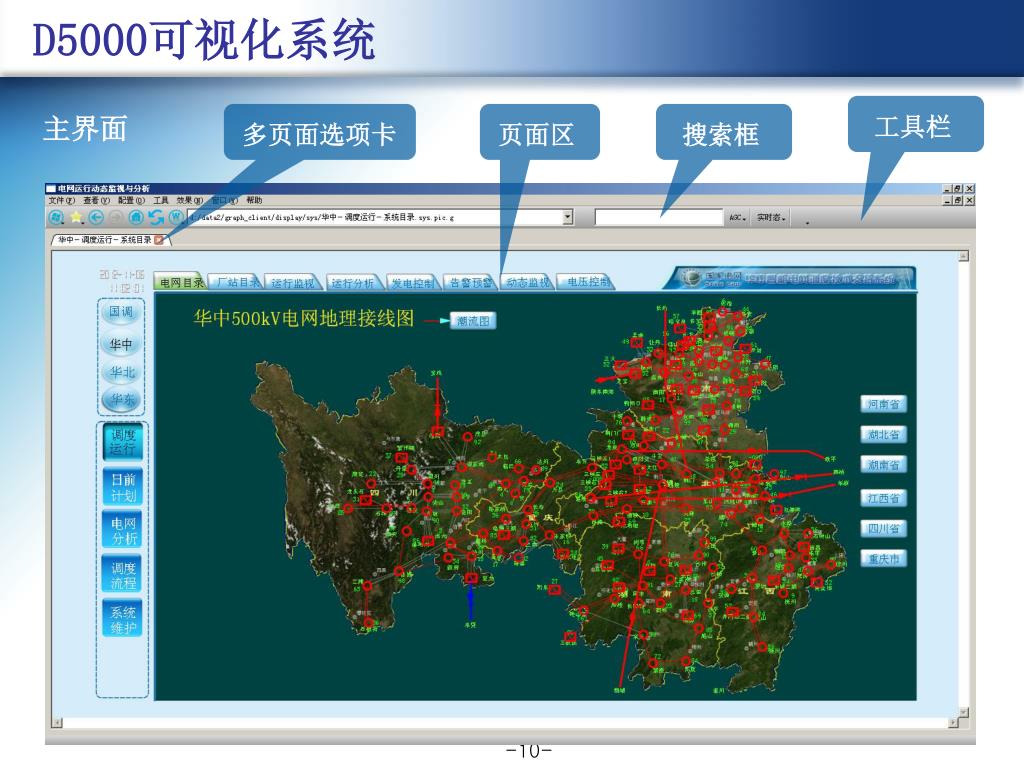This screenshot has height=768, width=1024.
Task: Click the 华中500kV电网地理接线图 title
Action: pos(304,319)
